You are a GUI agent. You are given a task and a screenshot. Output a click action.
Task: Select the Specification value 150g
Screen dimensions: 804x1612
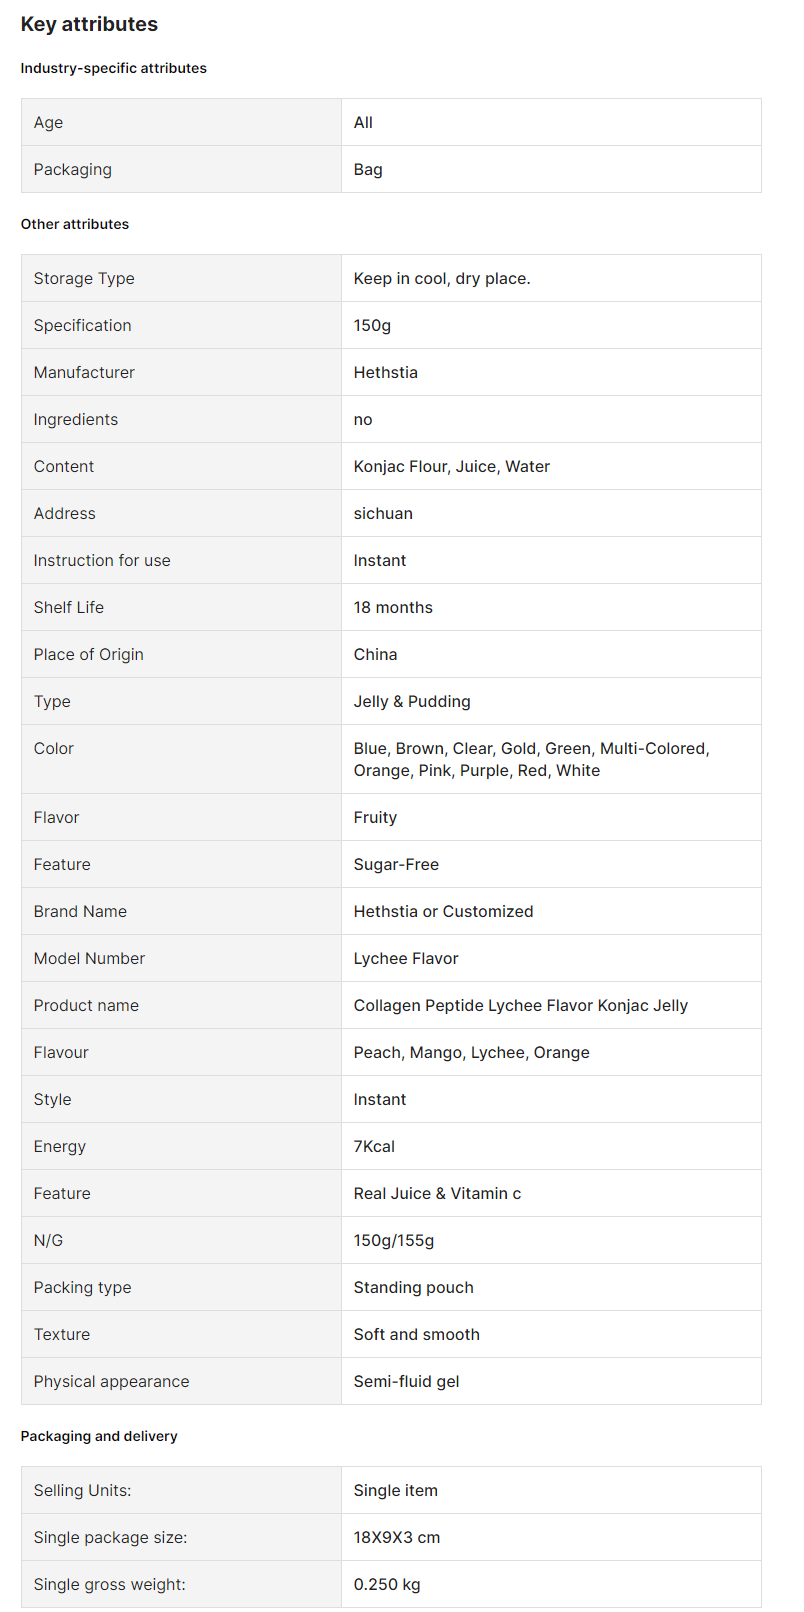tap(372, 326)
